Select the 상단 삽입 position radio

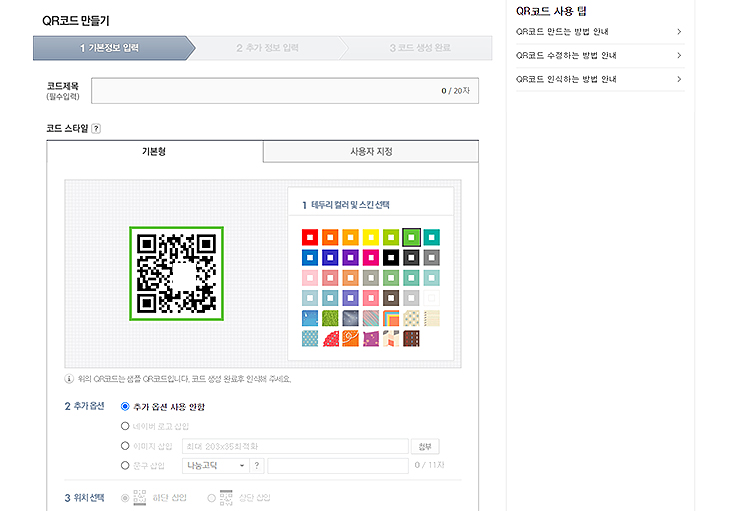pyautogui.click(x=211, y=498)
